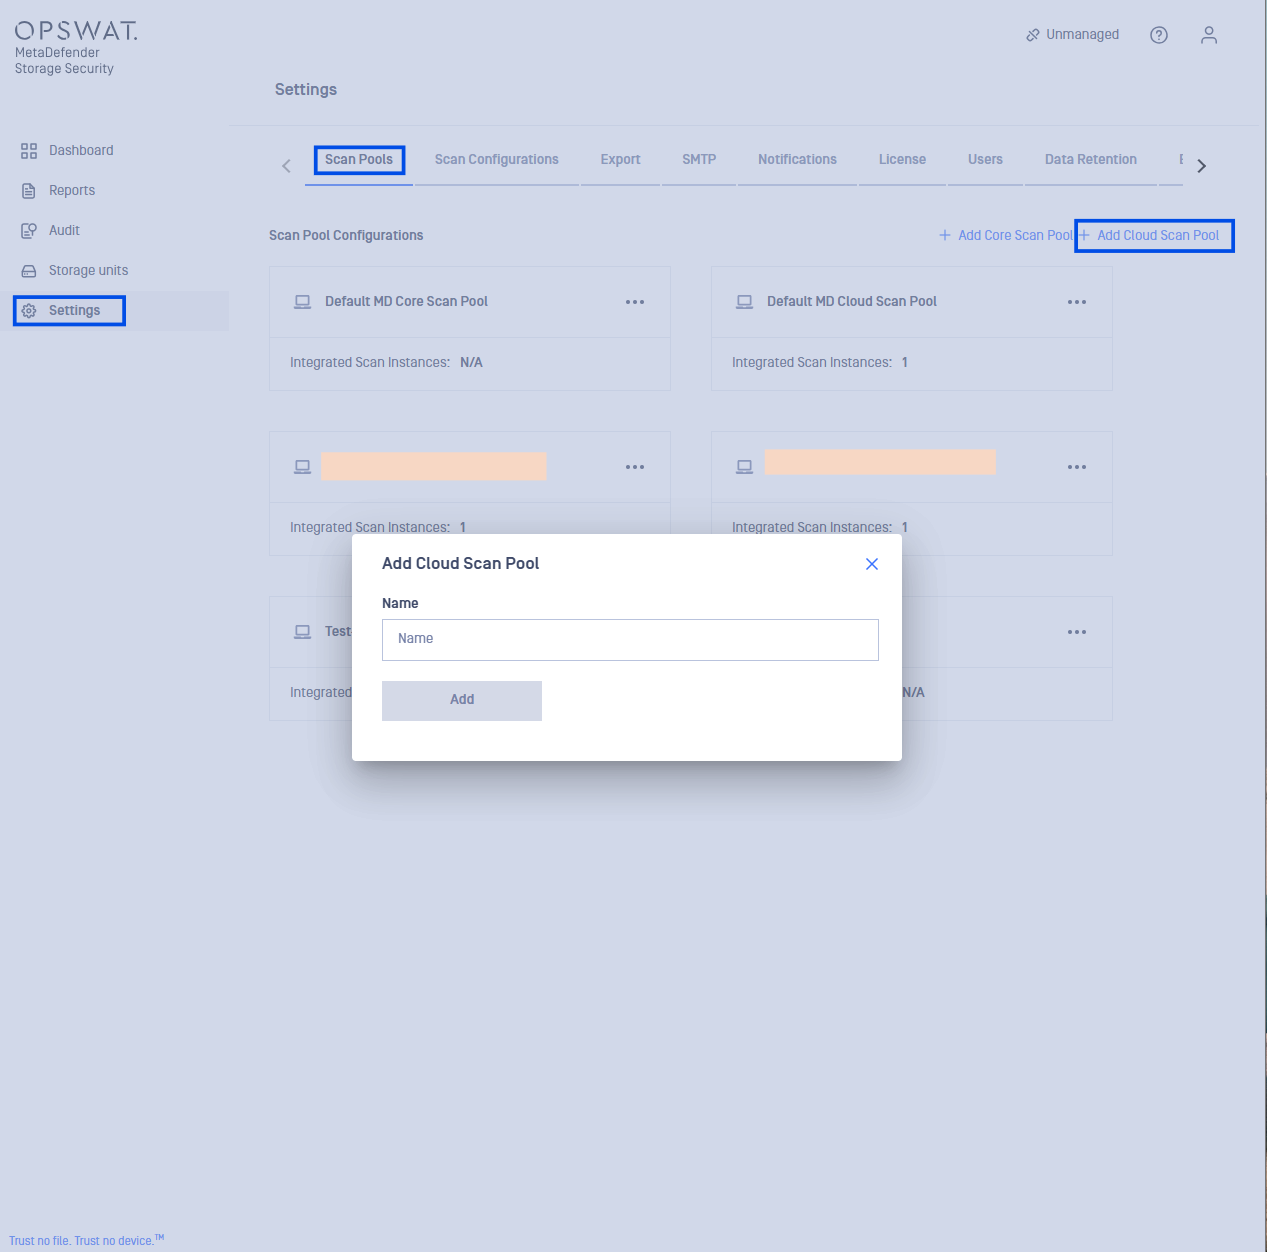
Task: Switch to the Notifications tab
Action: (797, 160)
